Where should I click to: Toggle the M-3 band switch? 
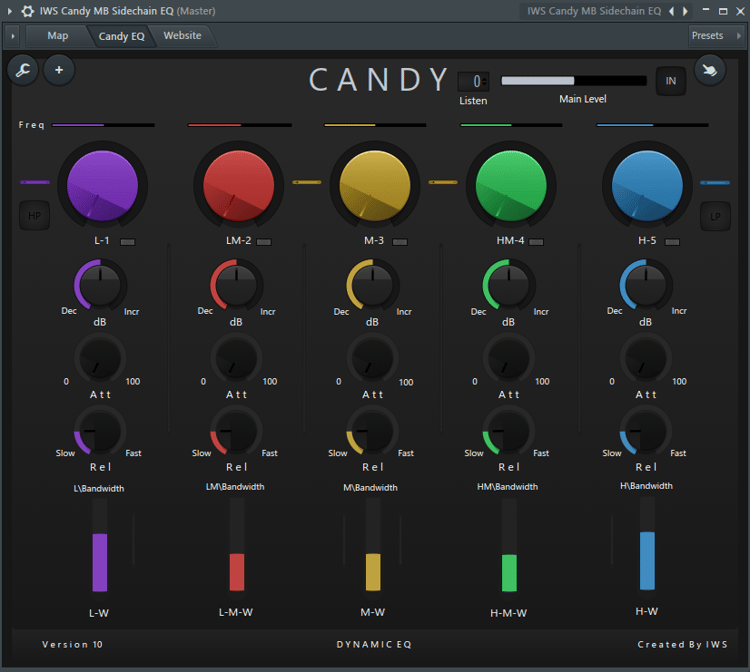pyautogui.click(x=400, y=242)
